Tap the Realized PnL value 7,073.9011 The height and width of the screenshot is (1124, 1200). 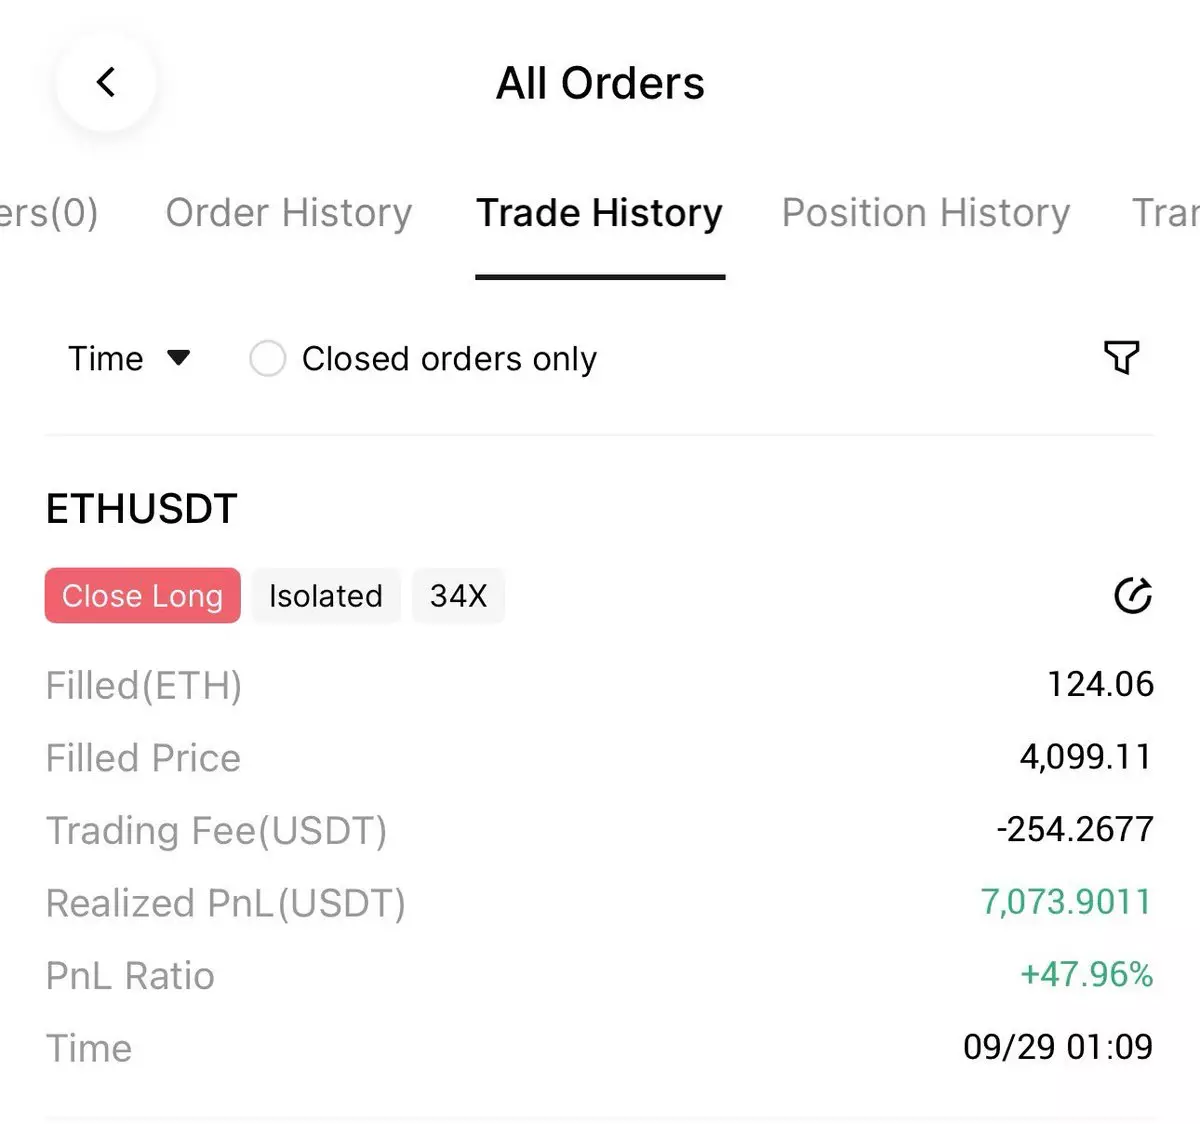pos(1066,902)
